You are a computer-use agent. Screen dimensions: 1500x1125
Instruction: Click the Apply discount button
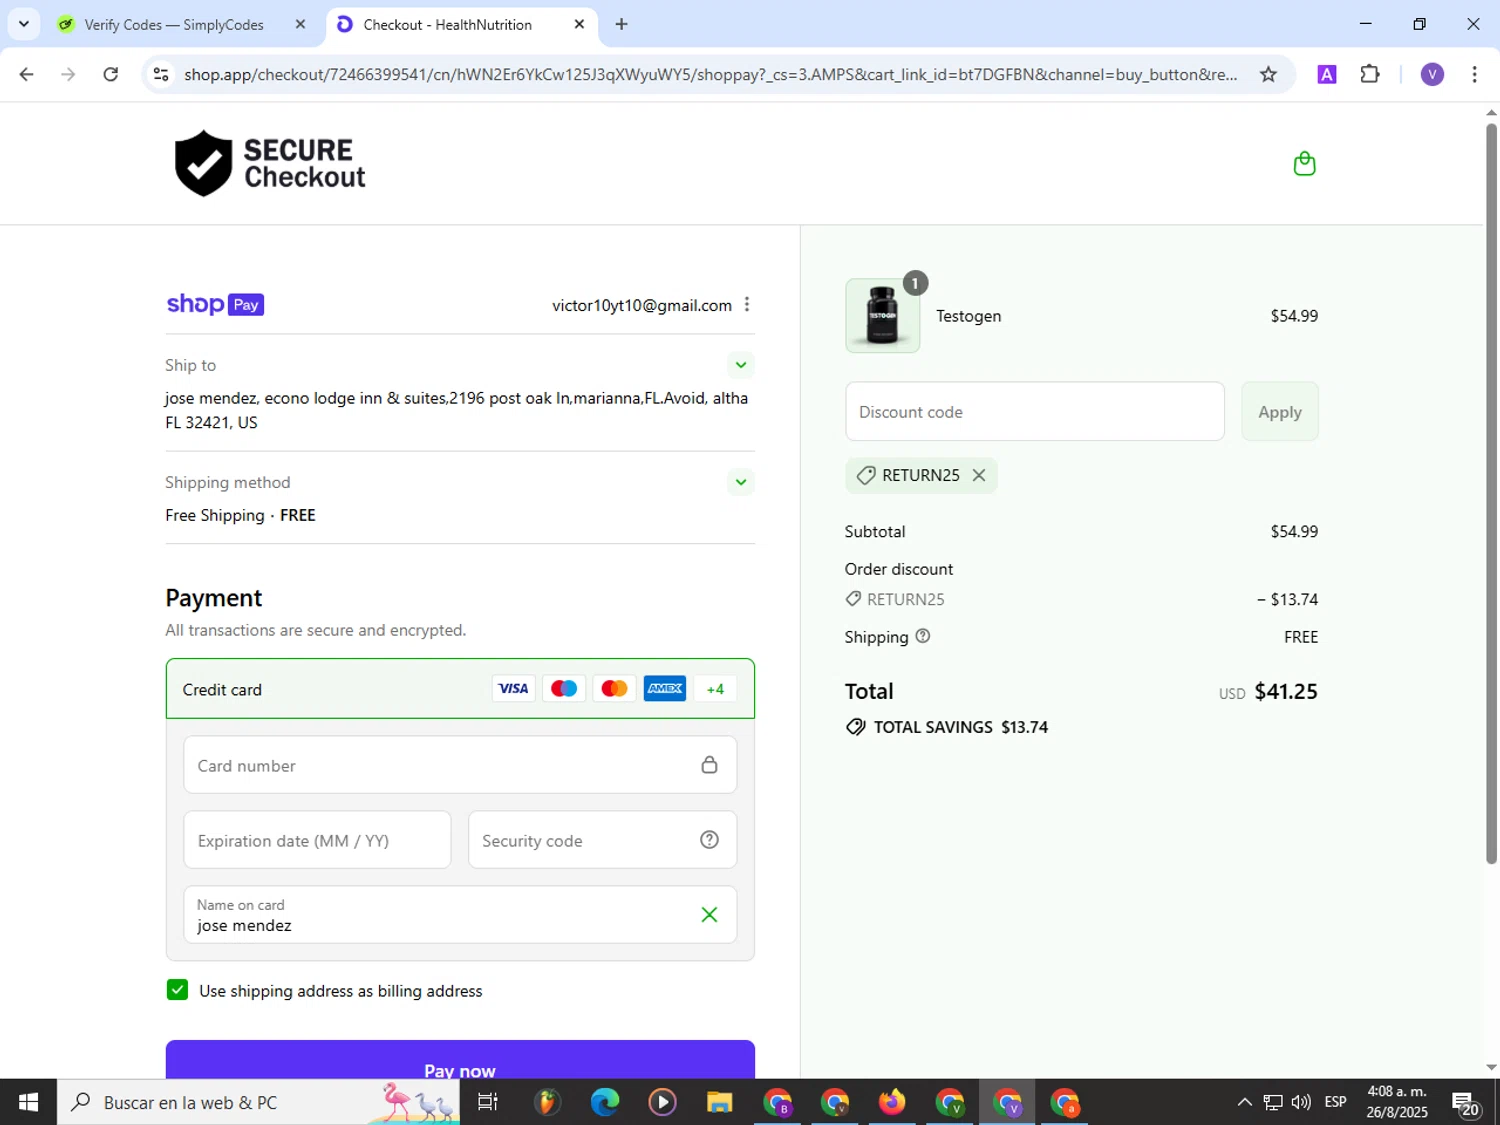[1280, 411]
